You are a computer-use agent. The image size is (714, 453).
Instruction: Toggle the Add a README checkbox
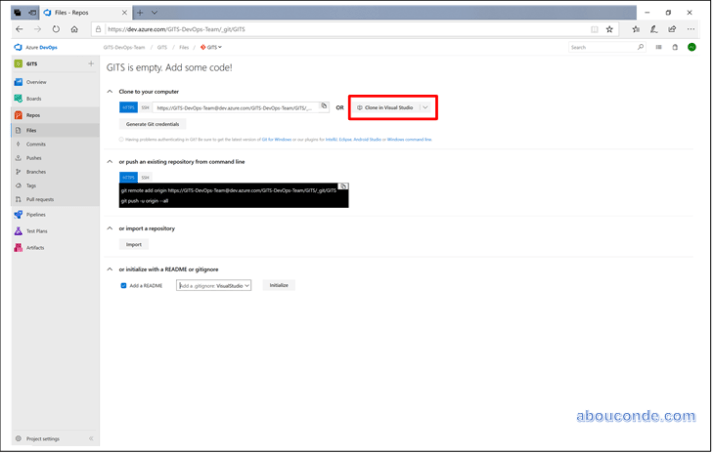[x=123, y=285]
